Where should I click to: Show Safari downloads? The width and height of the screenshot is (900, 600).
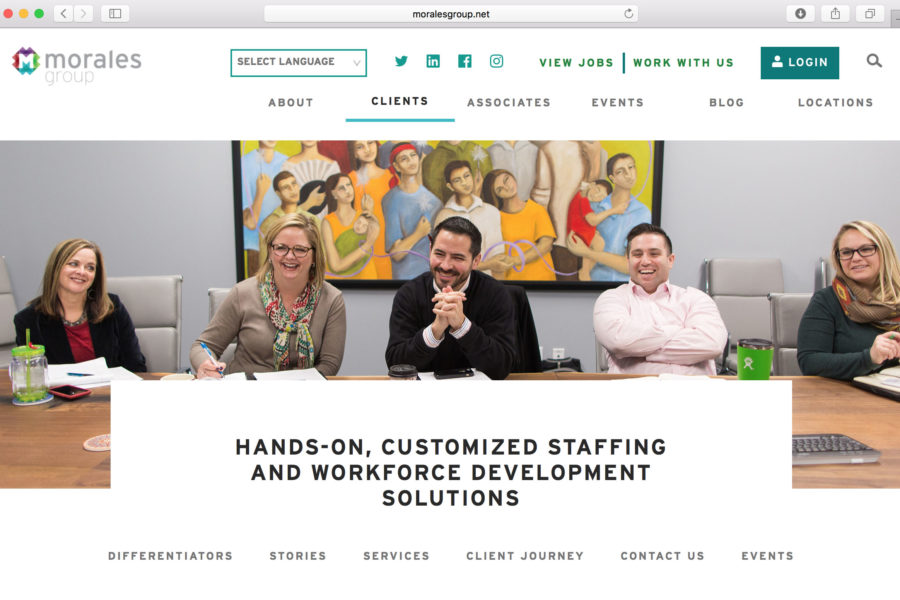pos(800,14)
